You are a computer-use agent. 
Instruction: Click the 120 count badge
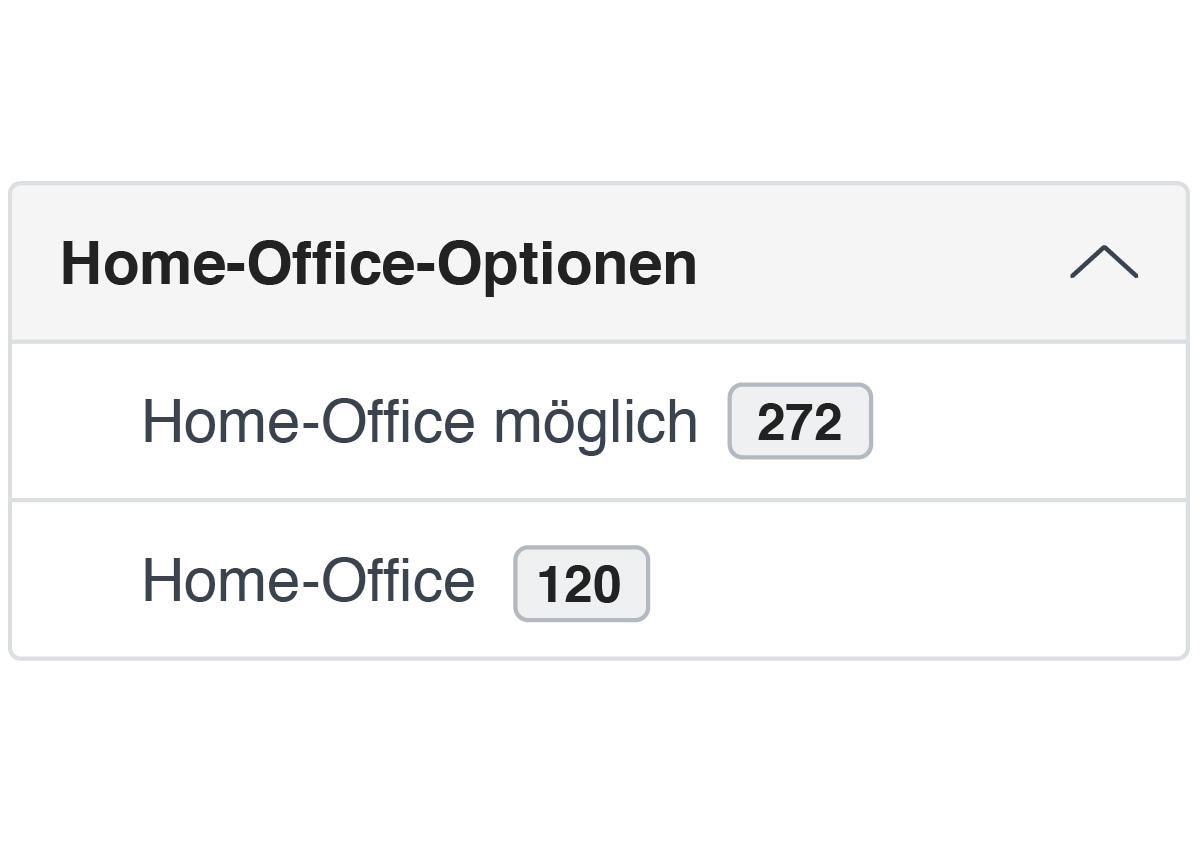click(580, 584)
